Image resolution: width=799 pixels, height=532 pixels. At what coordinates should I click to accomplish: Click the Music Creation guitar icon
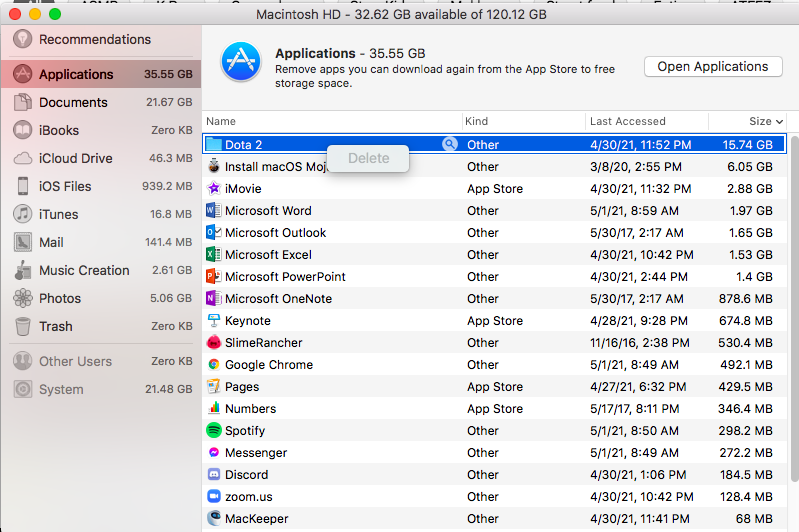(x=22, y=270)
